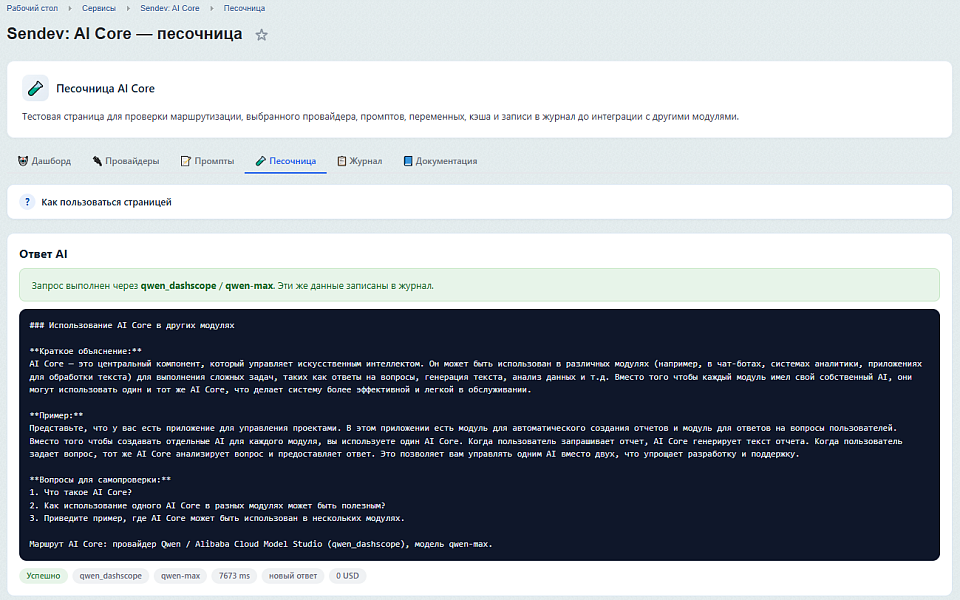Expand the Как пользоваться страницей section
Viewport: 960px width, 600px height.
(x=479, y=202)
